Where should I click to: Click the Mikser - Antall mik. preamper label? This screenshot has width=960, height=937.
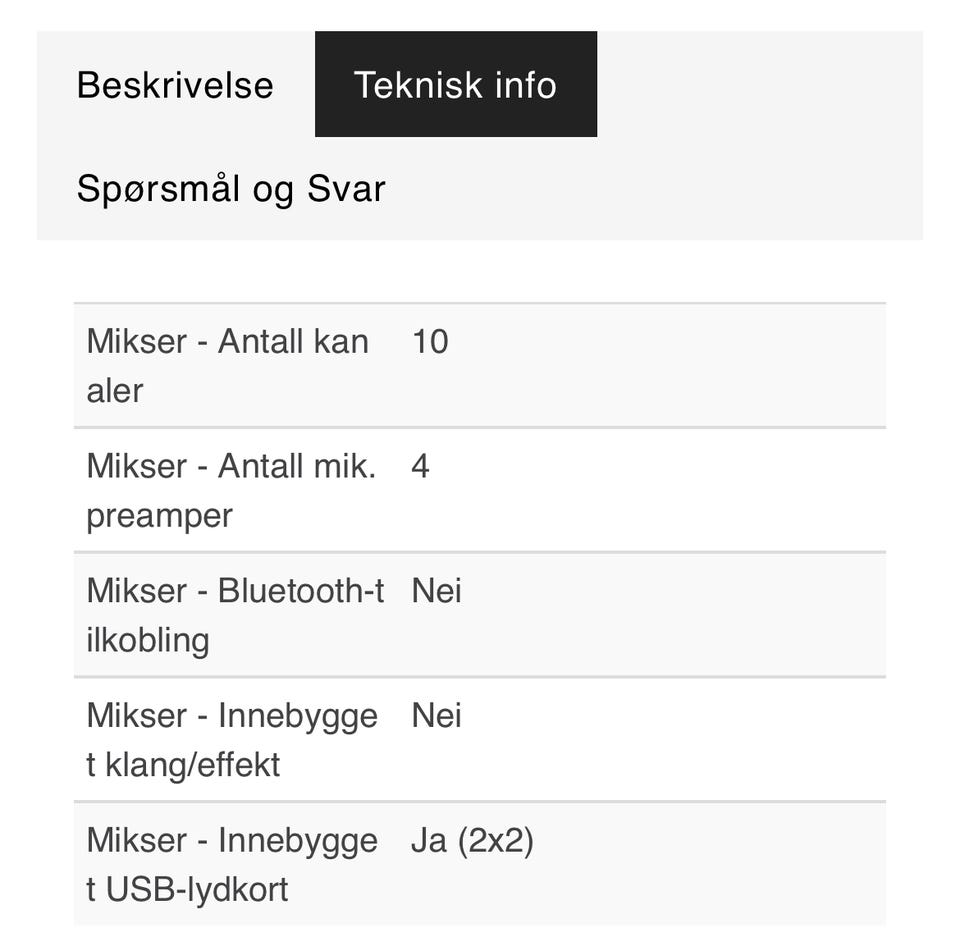[x=231, y=491]
